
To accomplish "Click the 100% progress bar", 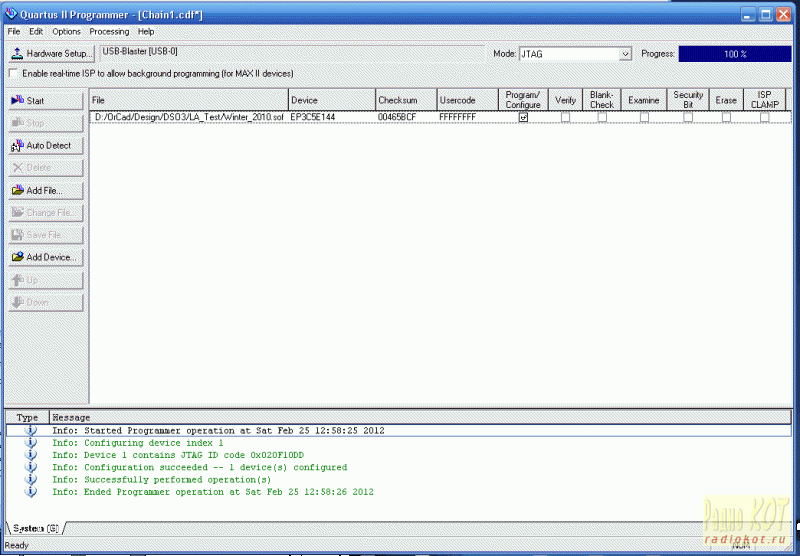I will tap(735, 54).
